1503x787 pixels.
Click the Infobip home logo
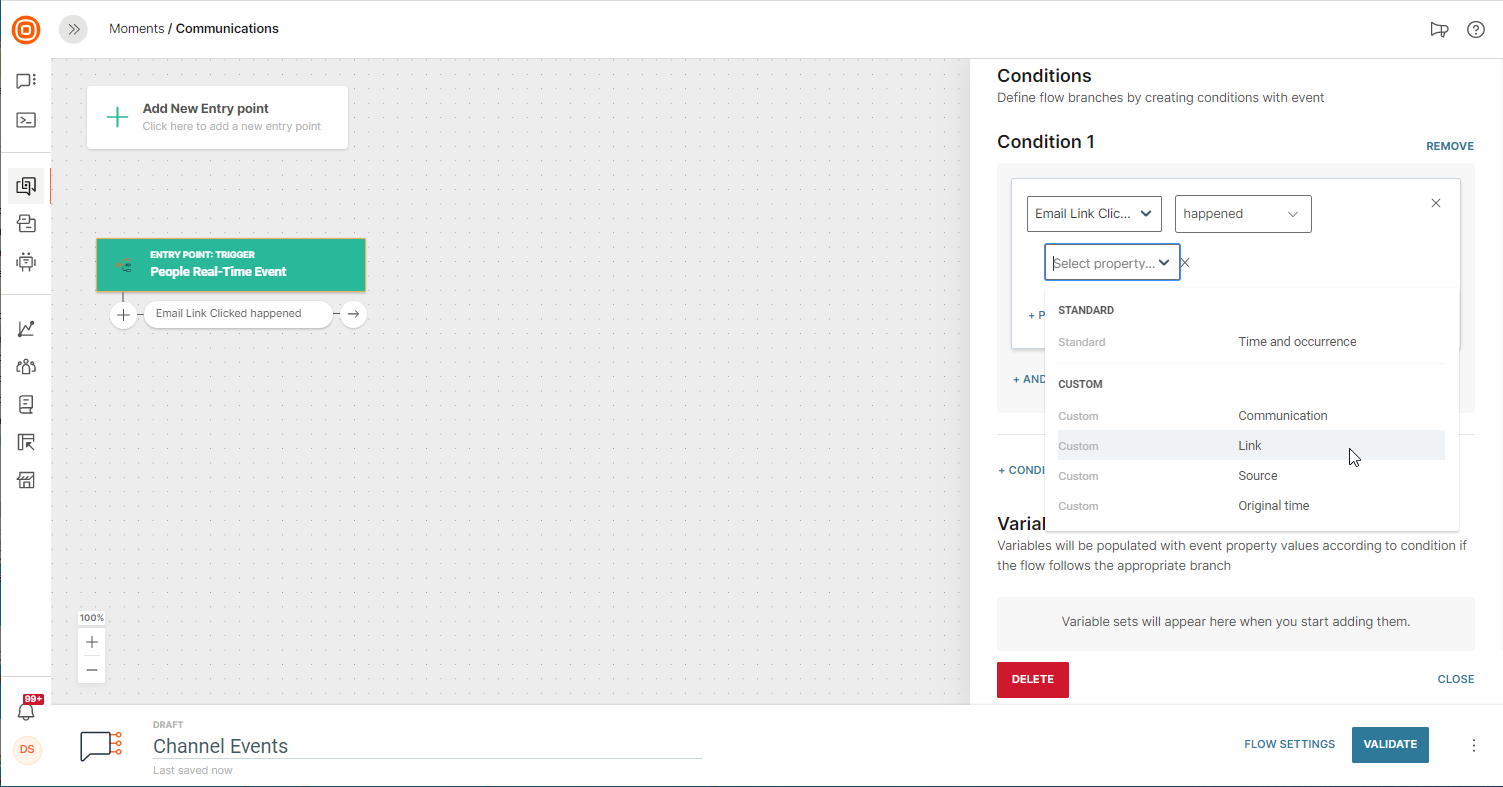click(x=26, y=29)
